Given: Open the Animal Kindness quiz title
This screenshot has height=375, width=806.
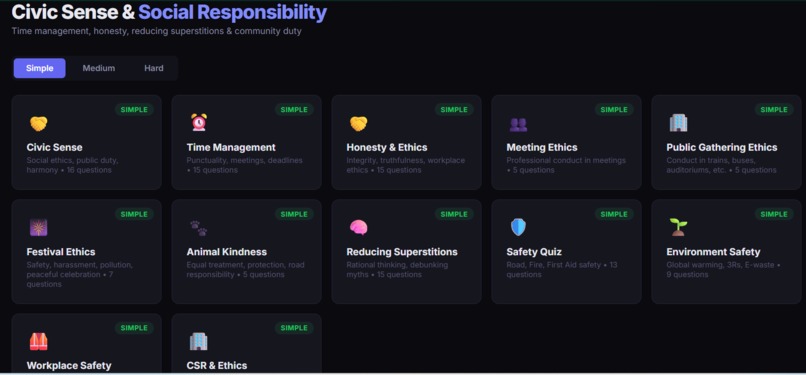Looking at the screenshot, I should pos(227,252).
